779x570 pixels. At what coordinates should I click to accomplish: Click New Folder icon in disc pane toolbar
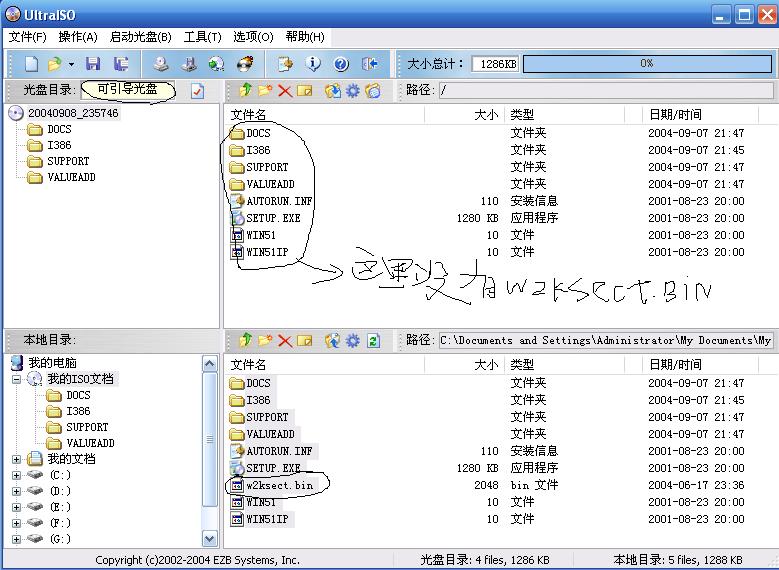click(x=265, y=90)
